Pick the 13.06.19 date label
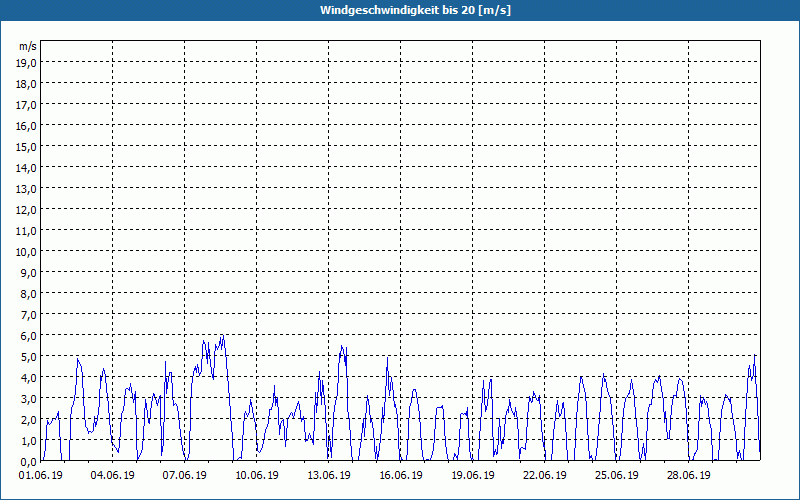This screenshot has width=800, height=500. coord(329,476)
